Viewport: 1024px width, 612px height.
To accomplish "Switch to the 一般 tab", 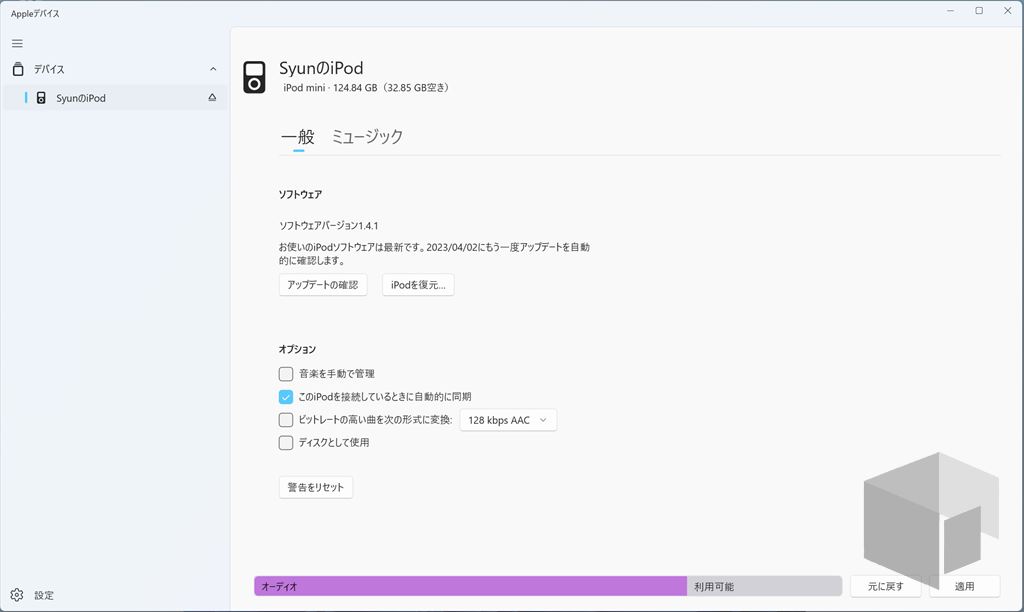I will click(298, 137).
